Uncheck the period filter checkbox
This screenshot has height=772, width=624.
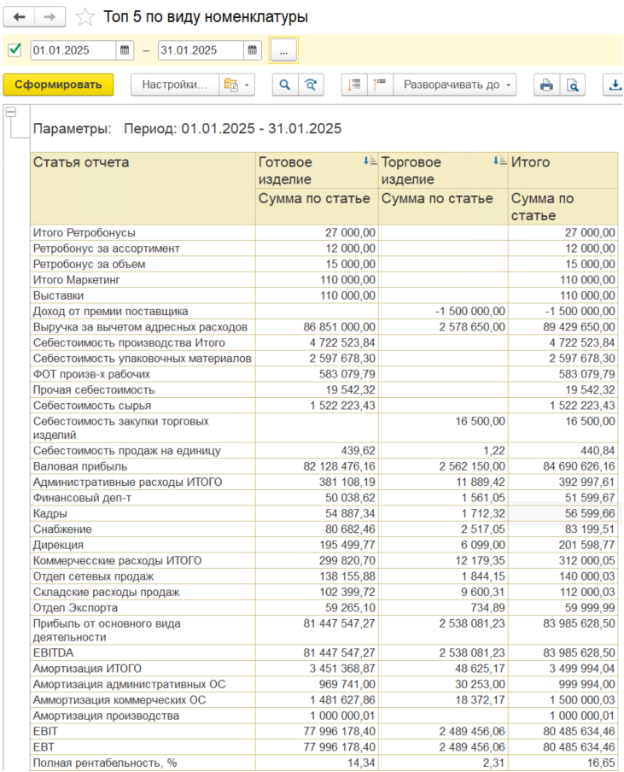[x=14, y=50]
